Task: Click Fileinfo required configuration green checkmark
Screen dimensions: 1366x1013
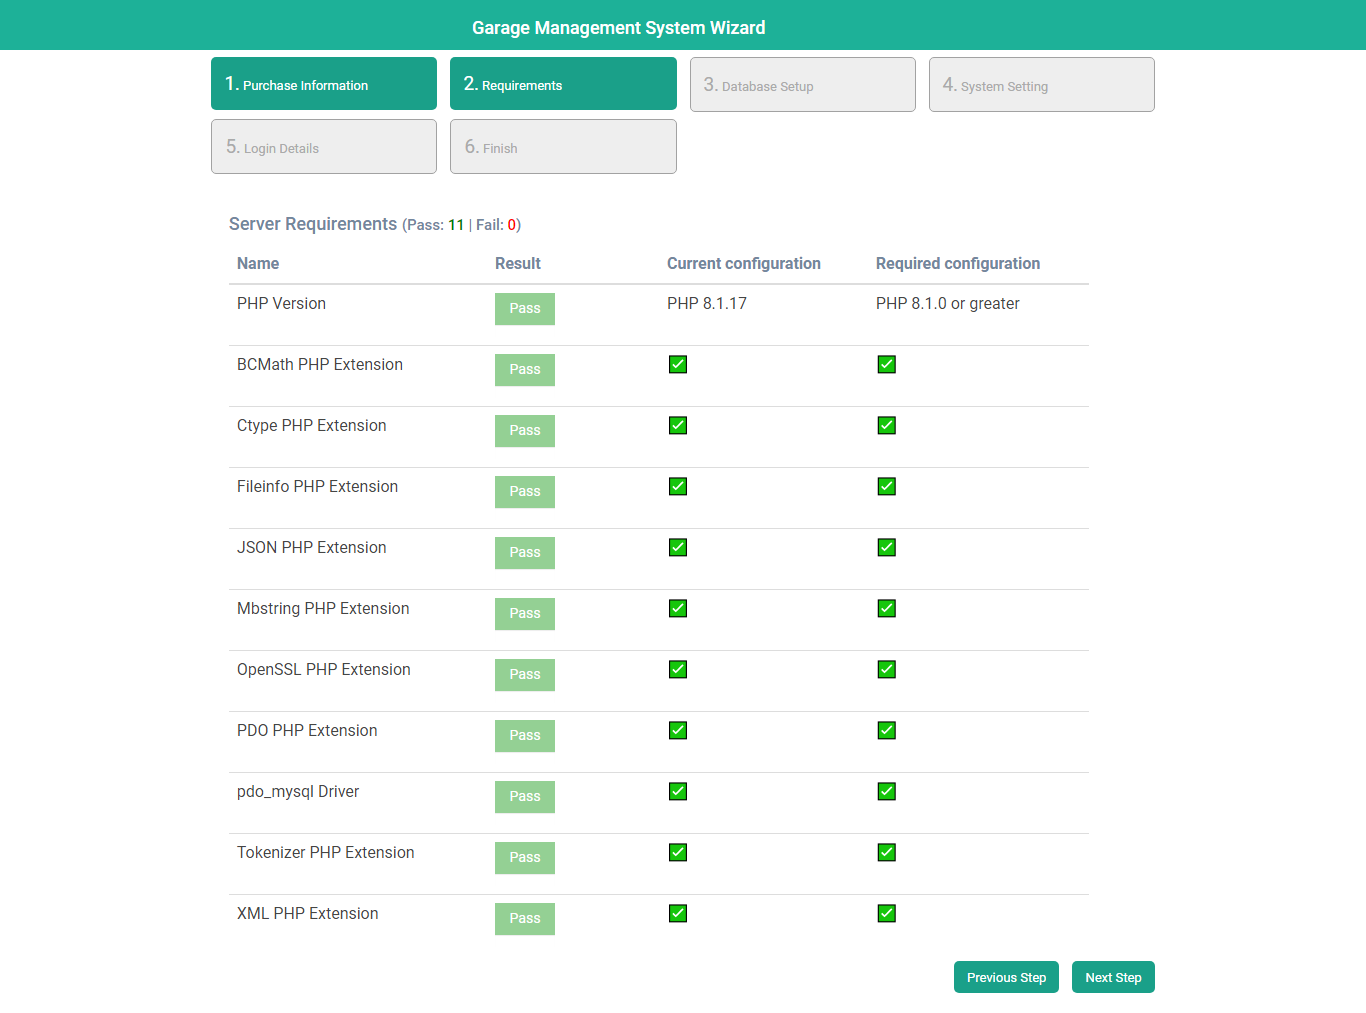Action: coord(887,486)
